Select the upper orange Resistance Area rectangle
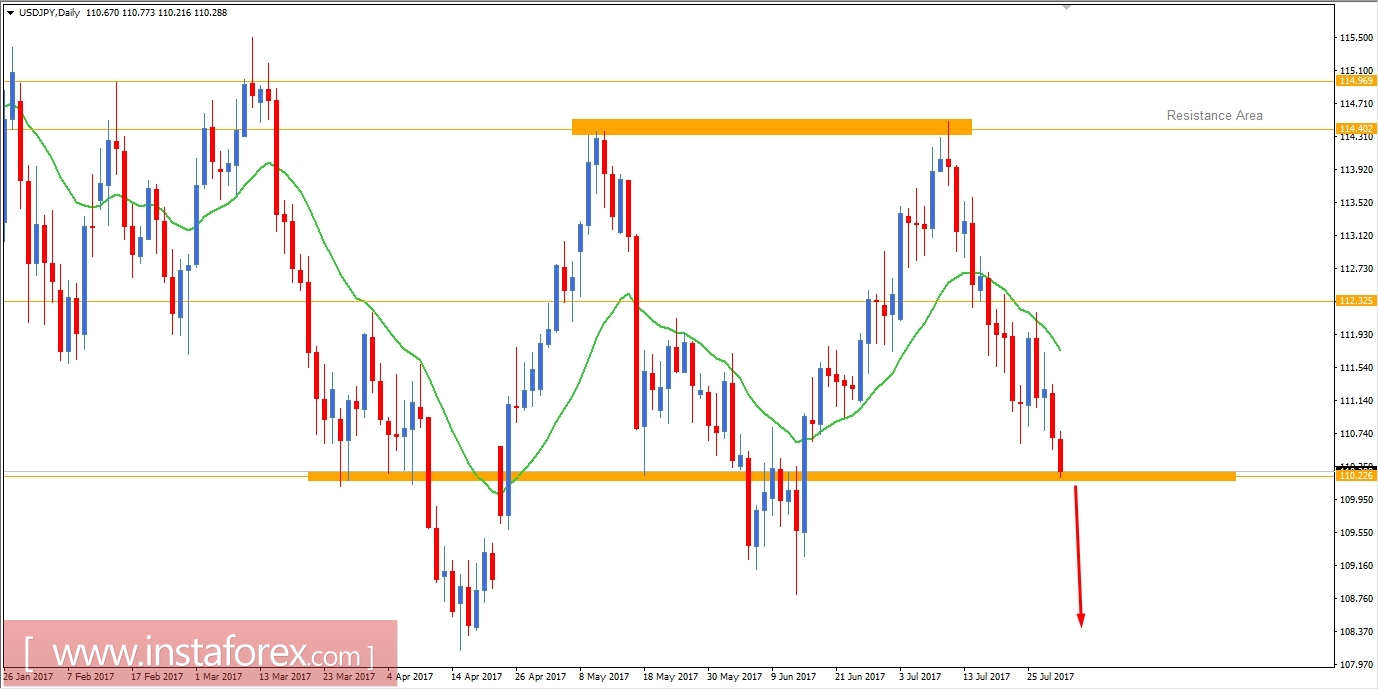This screenshot has width=1378, height=689. point(770,125)
